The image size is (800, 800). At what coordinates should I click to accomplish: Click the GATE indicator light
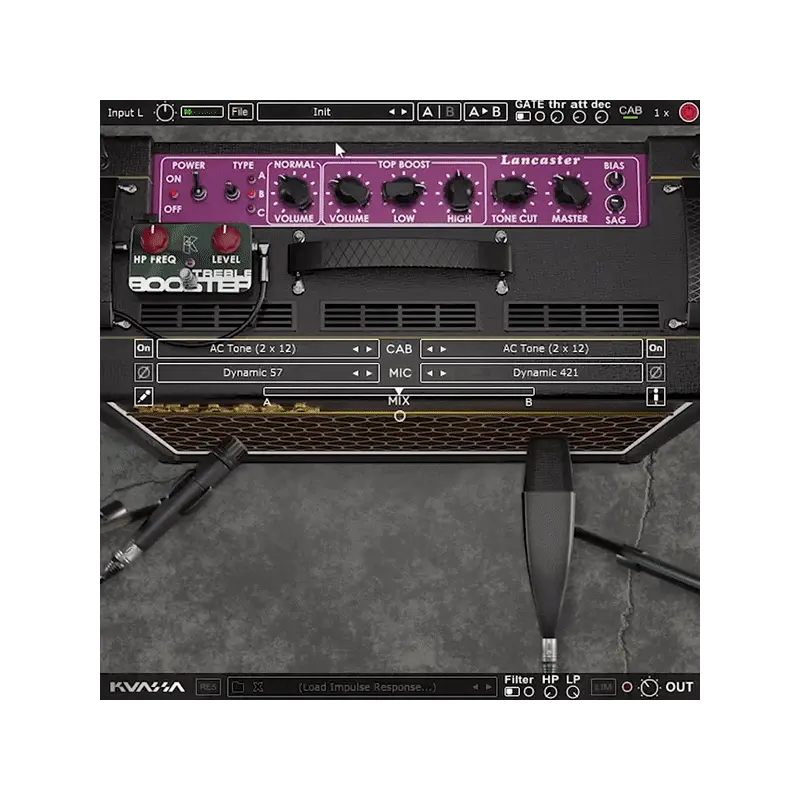coord(540,117)
